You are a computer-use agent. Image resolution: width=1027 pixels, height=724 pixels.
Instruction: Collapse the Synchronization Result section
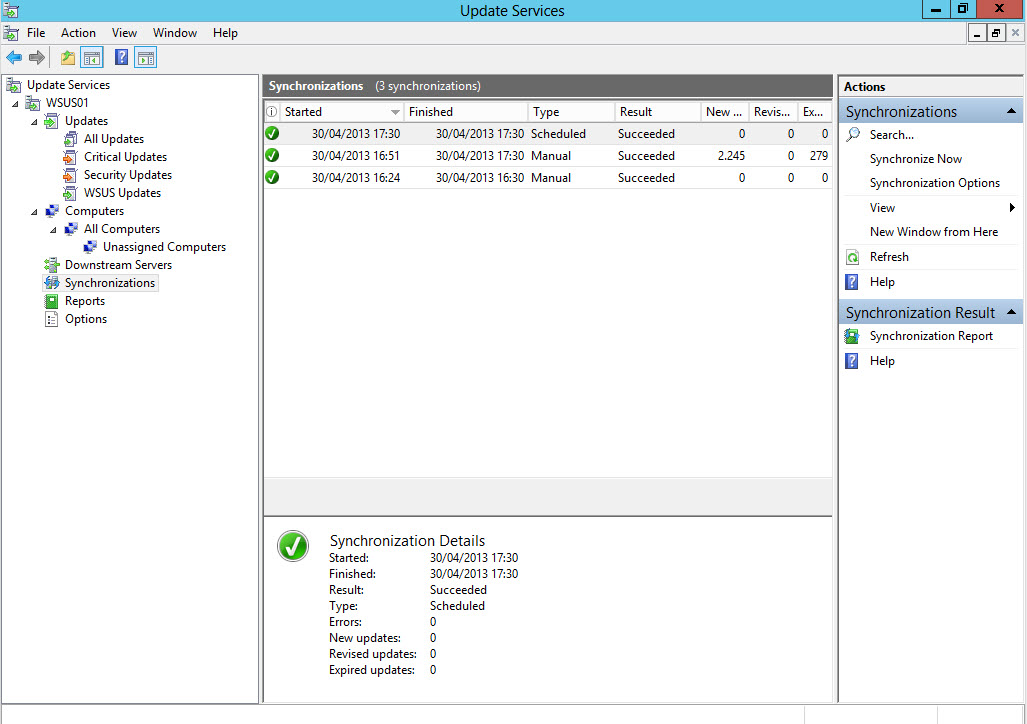pyautogui.click(x=1011, y=312)
